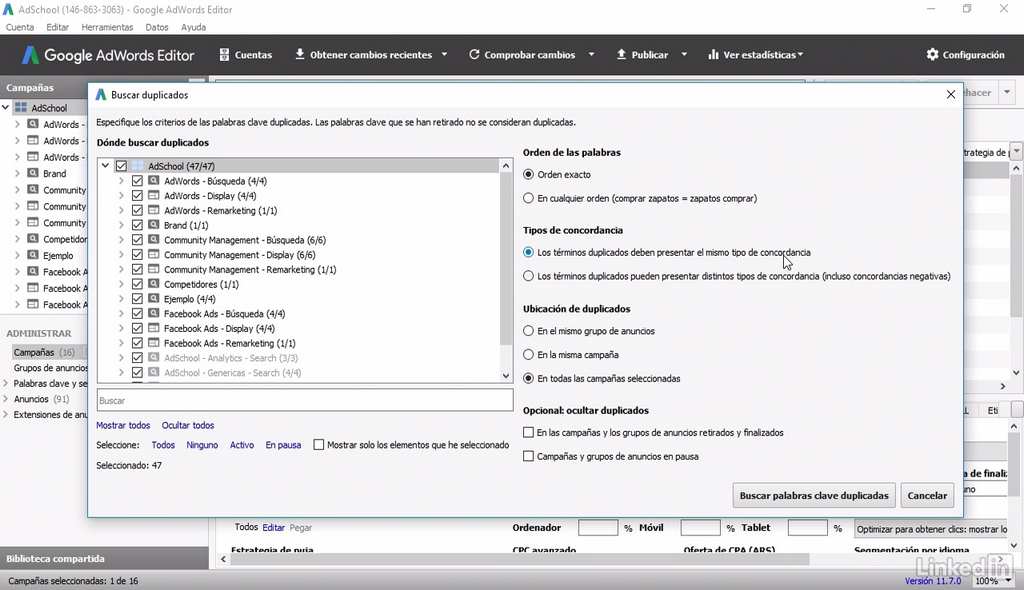Open the Datos menu

[157, 27]
